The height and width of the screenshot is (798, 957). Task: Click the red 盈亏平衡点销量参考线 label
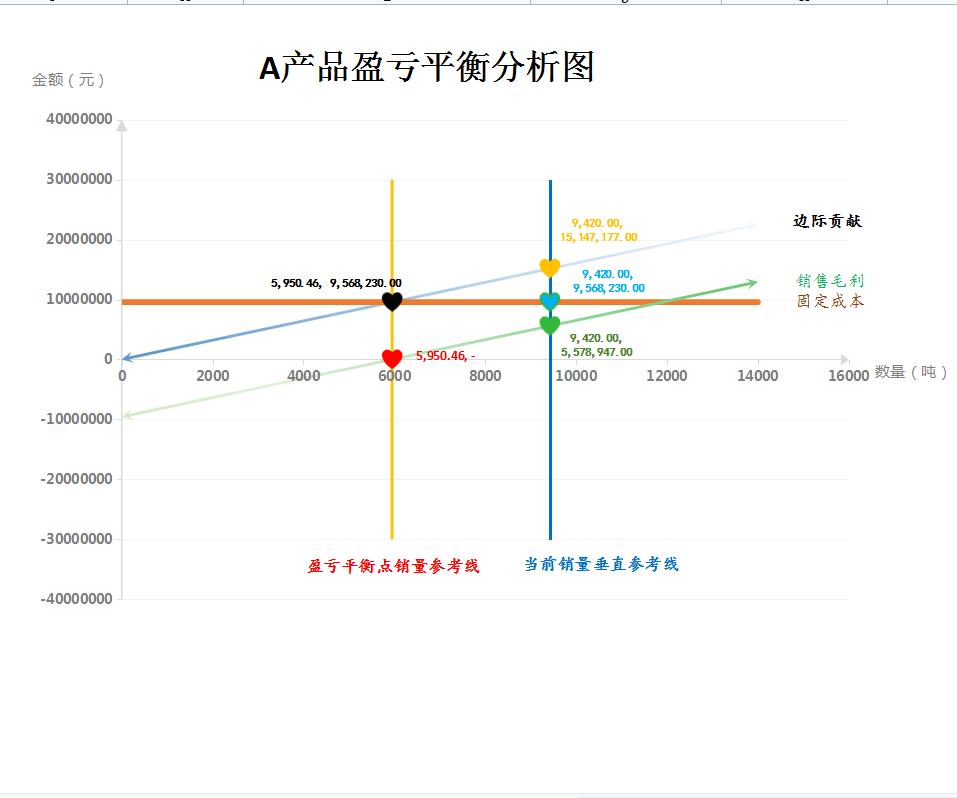click(x=392, y=563)
